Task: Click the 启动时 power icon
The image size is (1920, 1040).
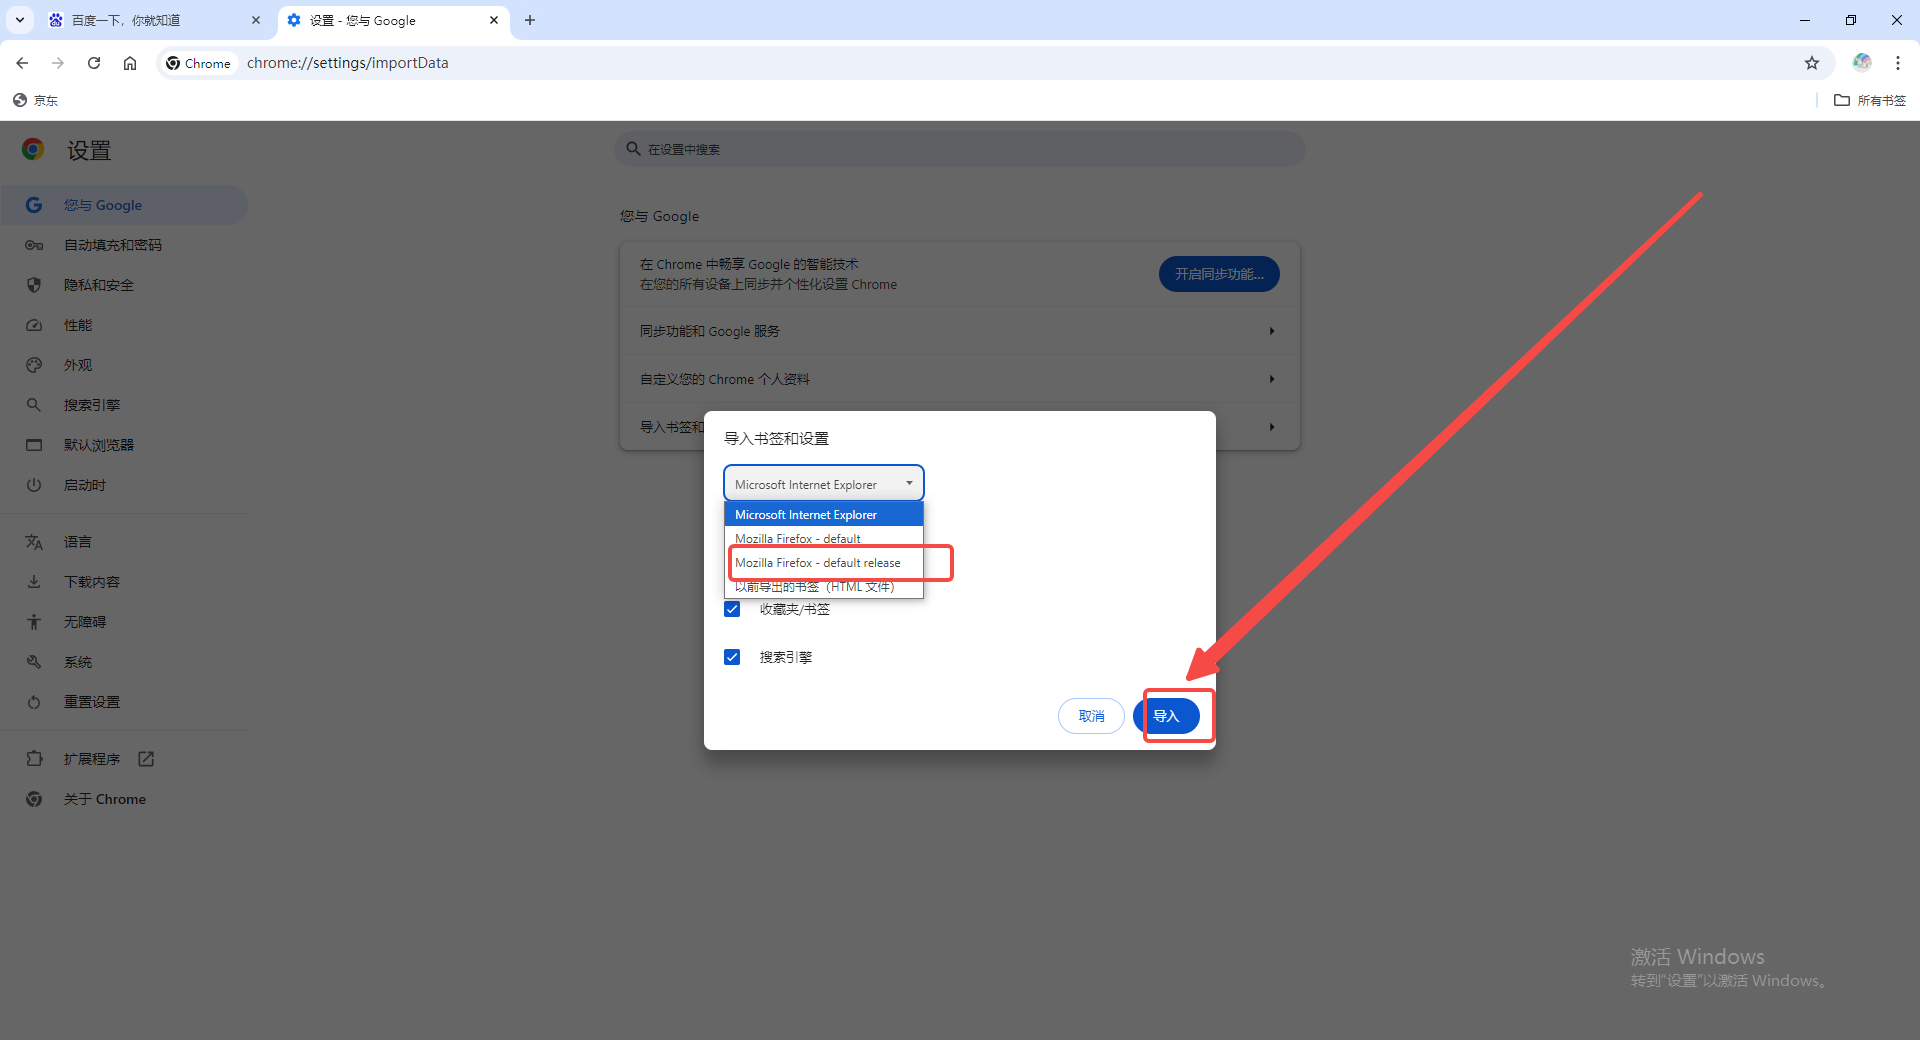Action: point(34,485)
